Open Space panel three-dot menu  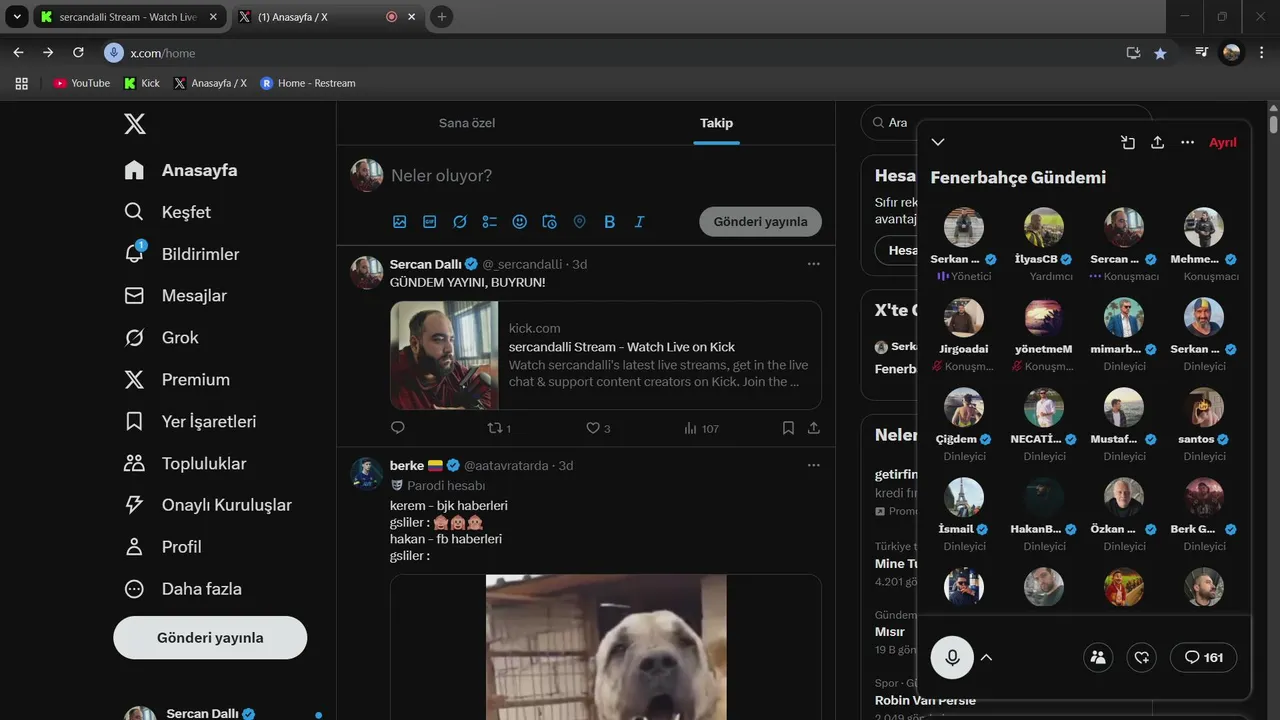[1187, 142]
